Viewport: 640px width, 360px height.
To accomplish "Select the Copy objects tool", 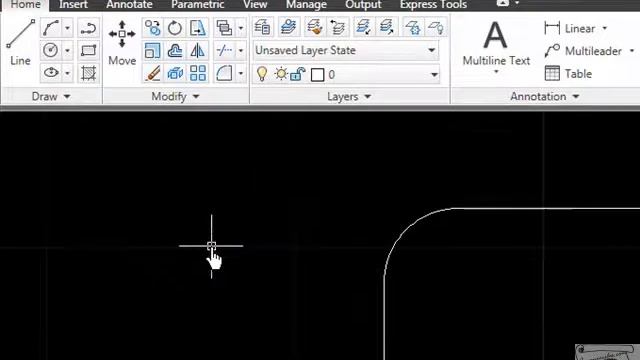I will tap(153, 28).
